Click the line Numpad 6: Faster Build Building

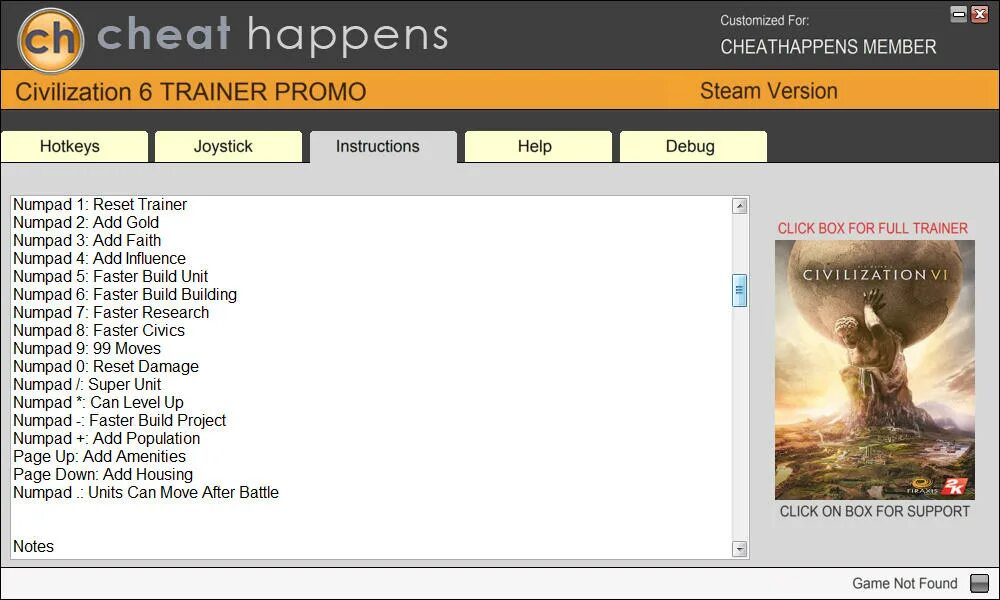pyautogui.click(x=125, y=295)
